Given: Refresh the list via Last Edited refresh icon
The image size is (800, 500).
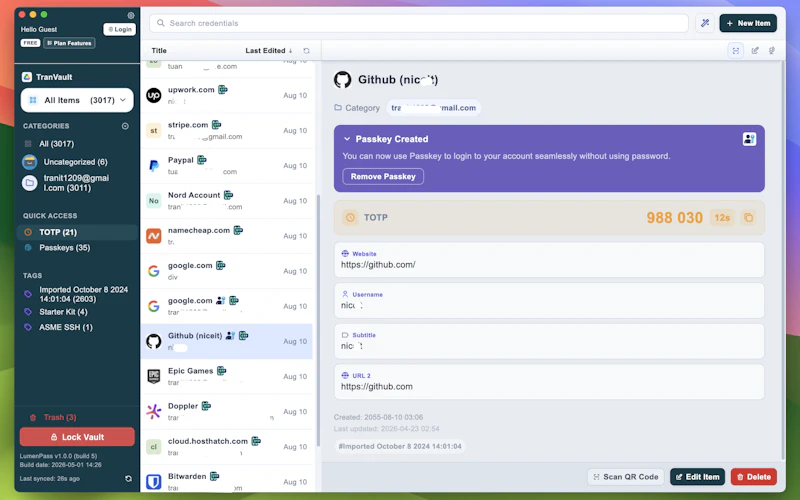Looking at the screenshot, I should (x=306, y=51).
